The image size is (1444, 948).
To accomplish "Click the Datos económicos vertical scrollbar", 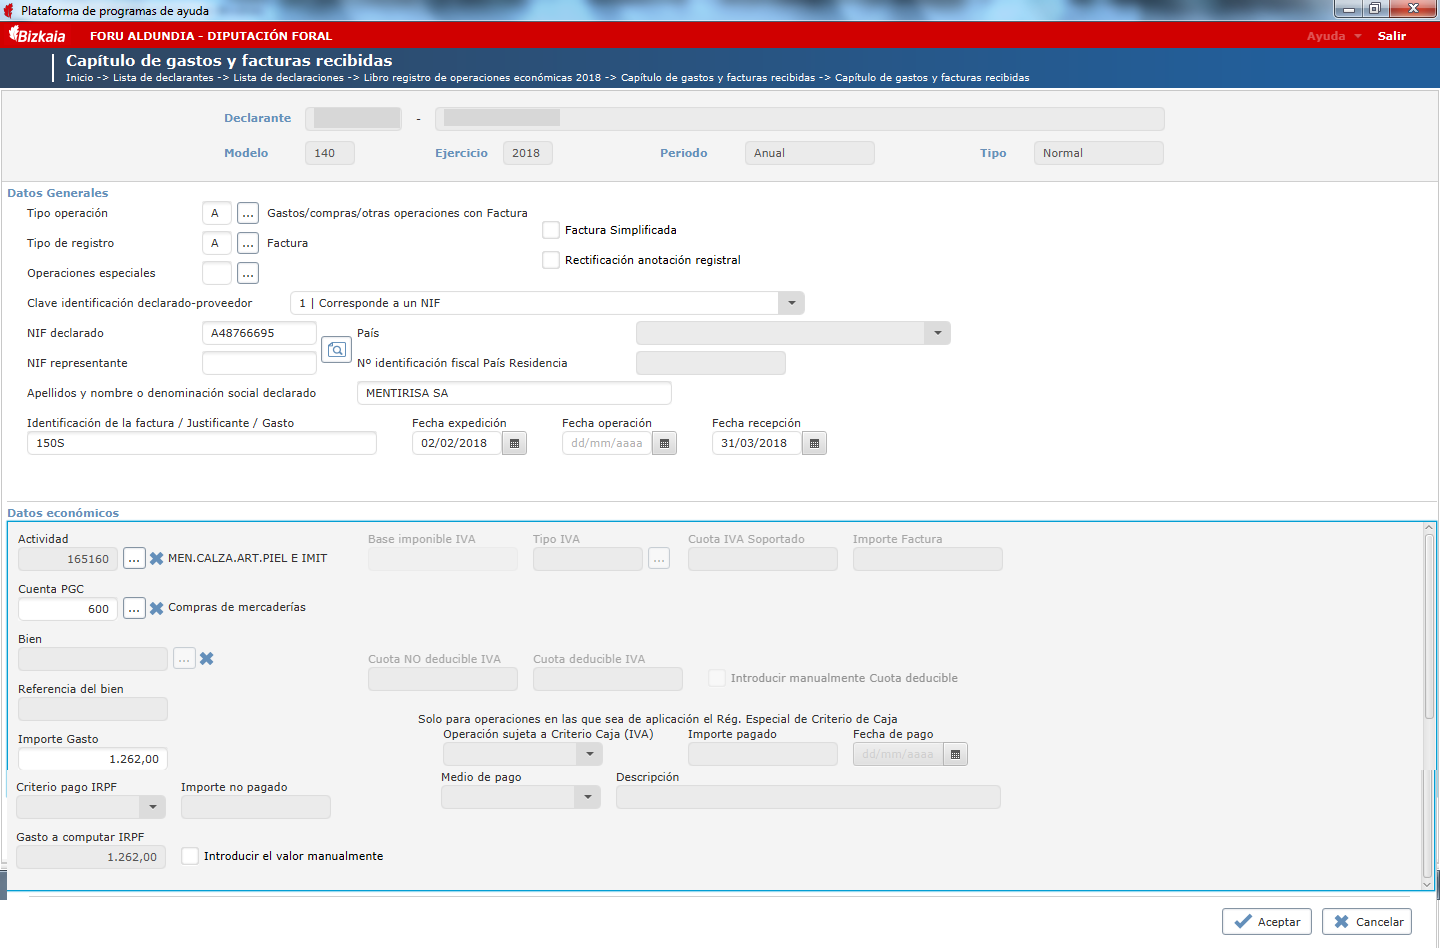I will [1429, 706].
